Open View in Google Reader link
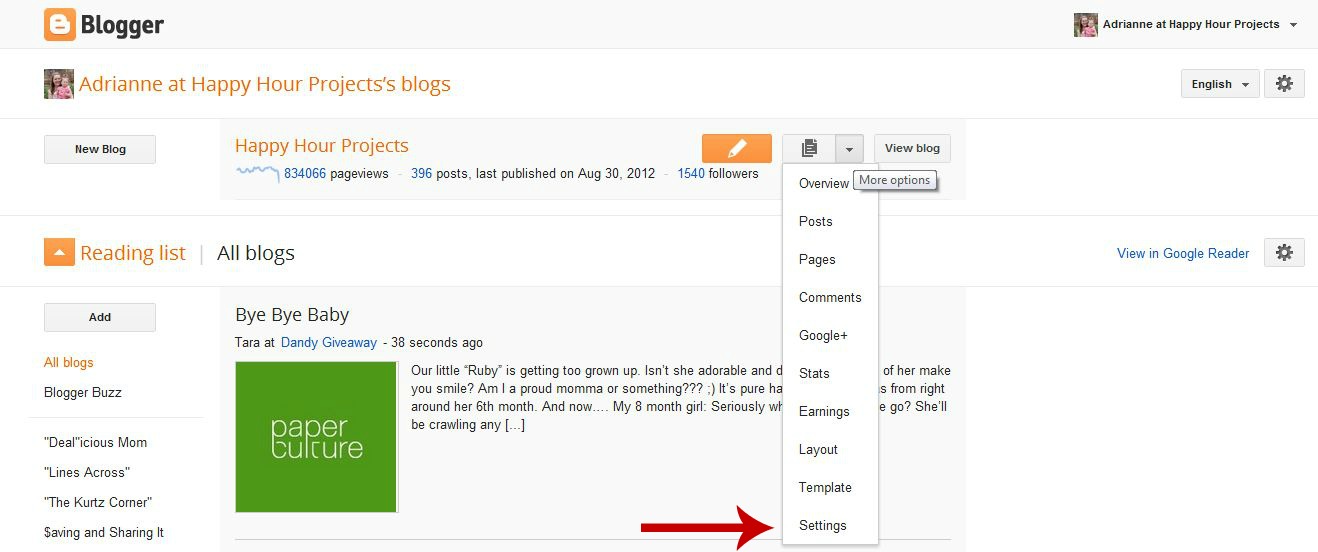The width and height of the screenshot is (1318, 552). (1183, 254)
